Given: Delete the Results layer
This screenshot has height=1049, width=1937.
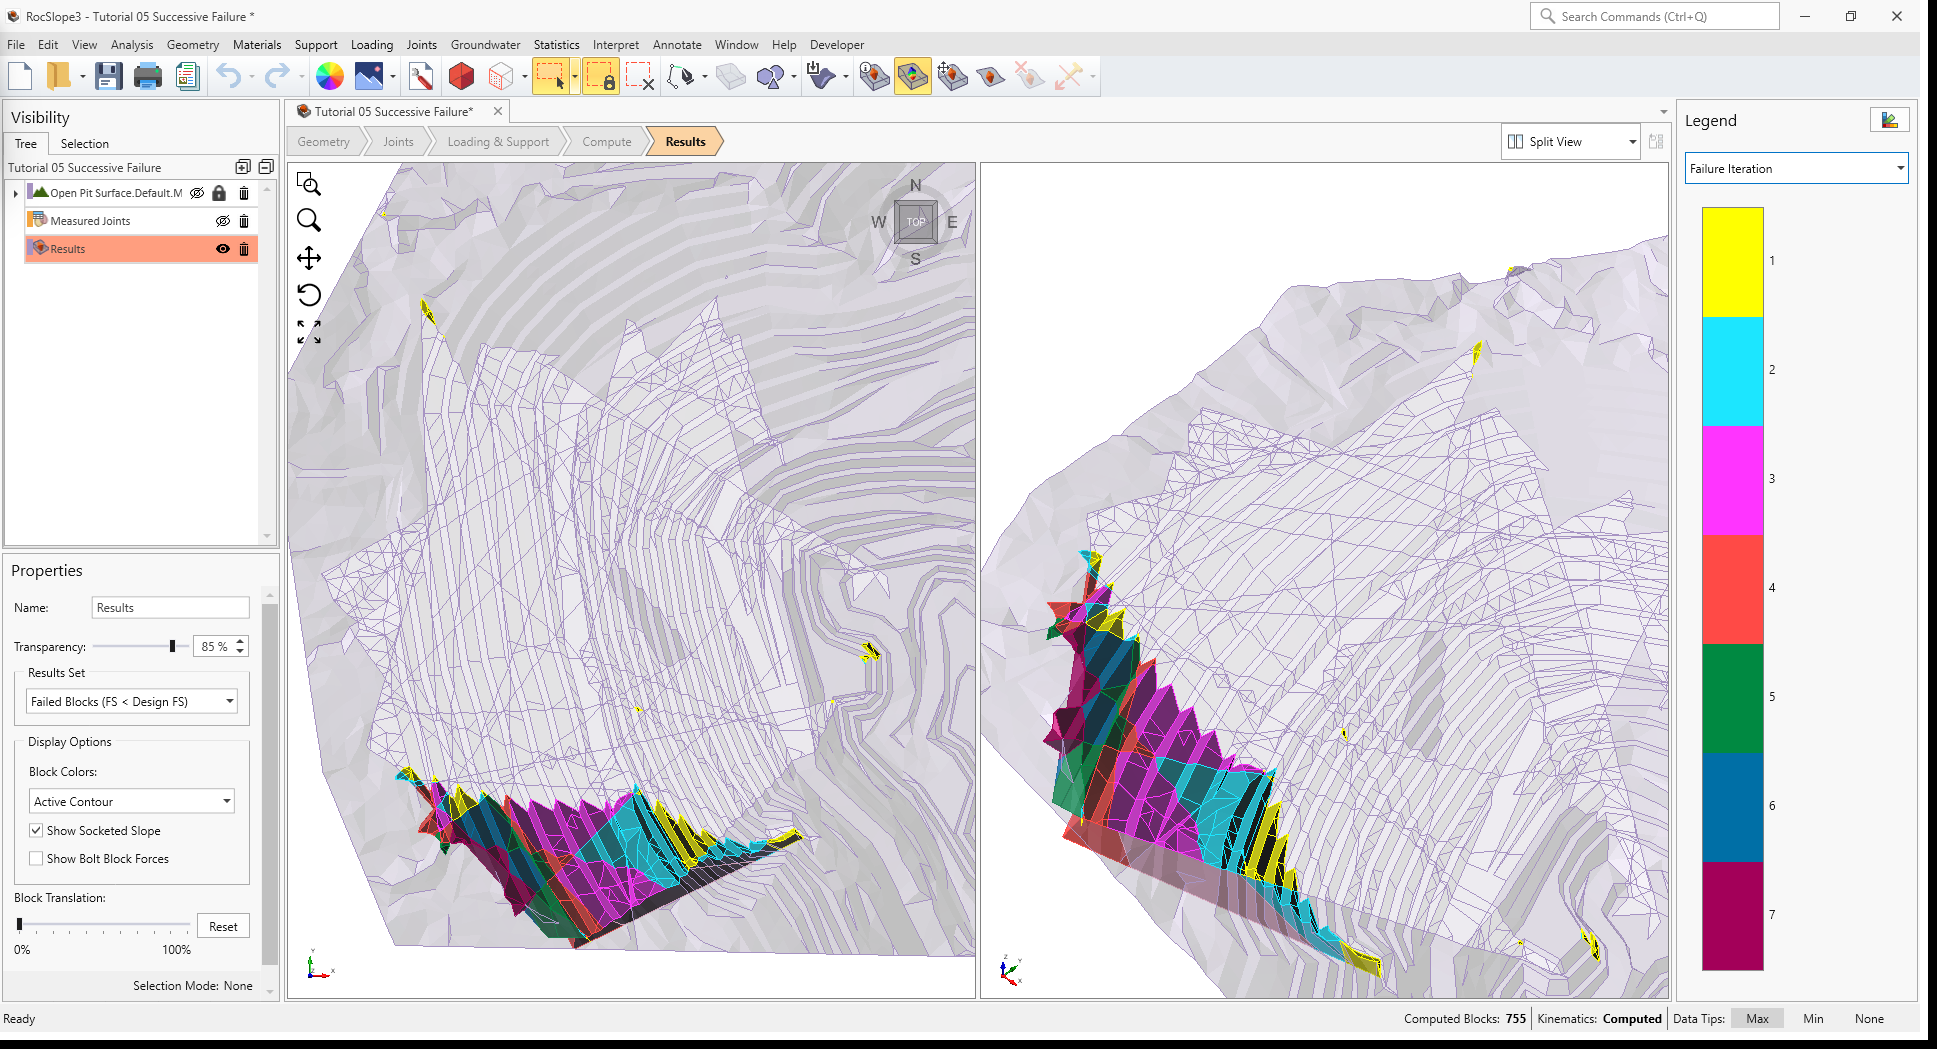Looking at the screenshot, I should pos(244,249).
